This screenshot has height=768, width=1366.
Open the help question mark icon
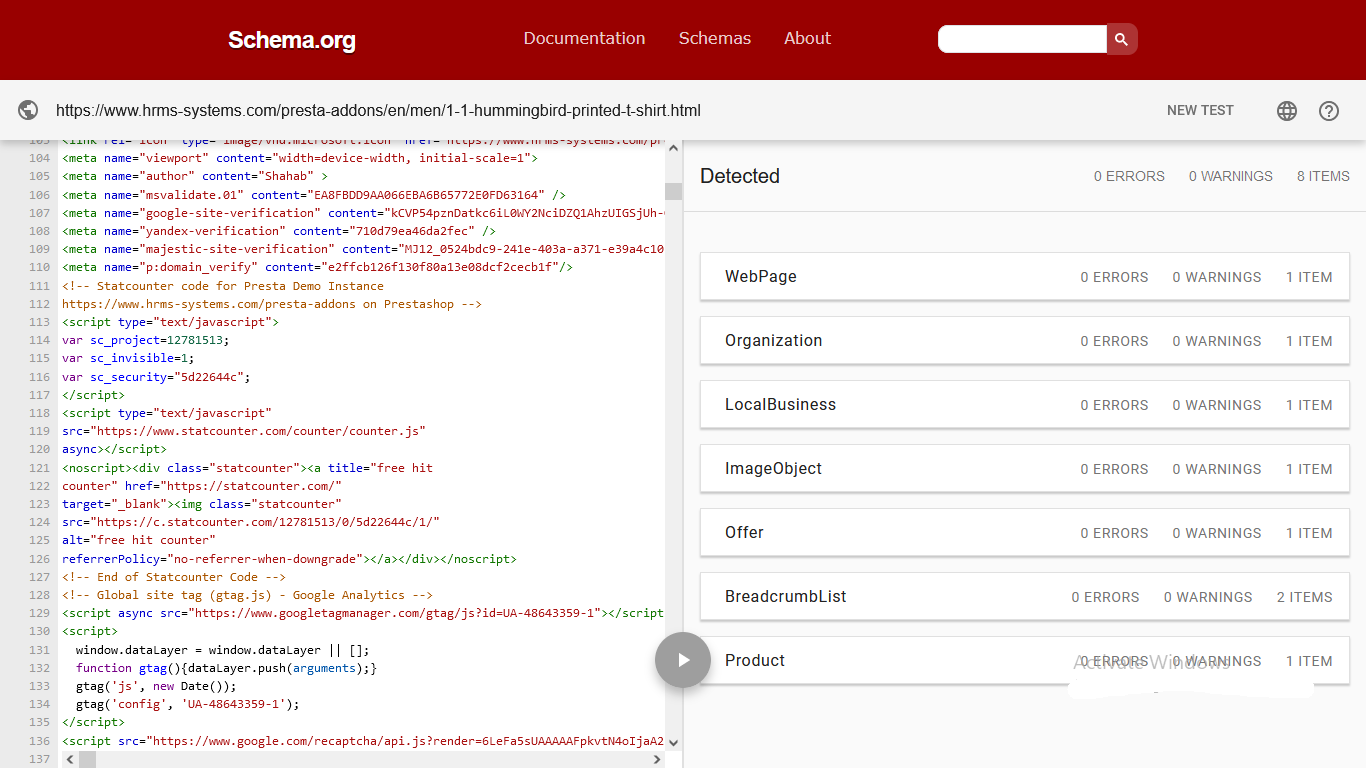click(x=1329, y=111)
